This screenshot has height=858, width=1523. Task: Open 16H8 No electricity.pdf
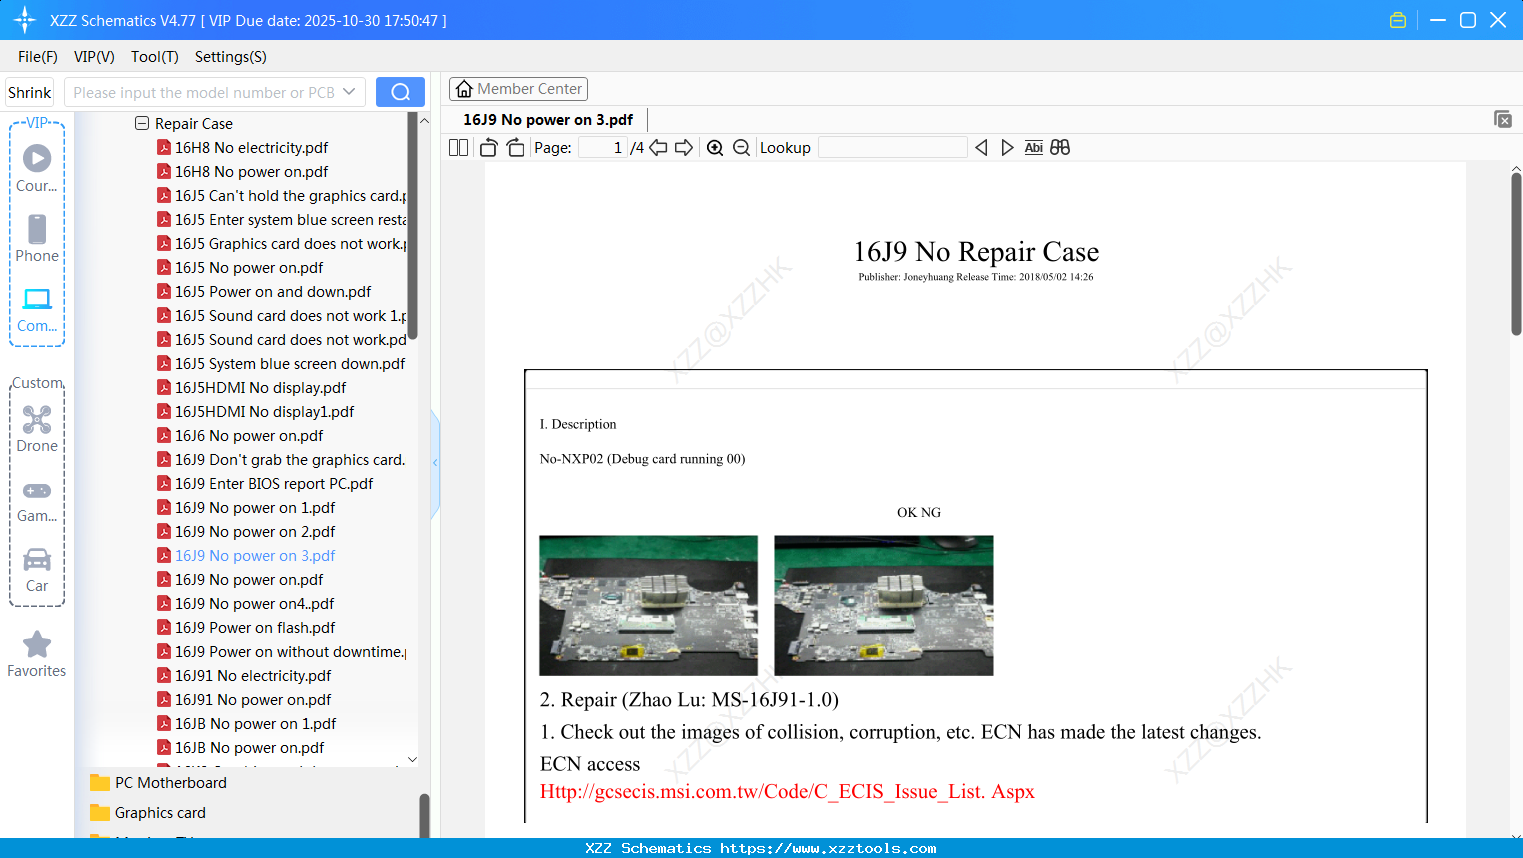tap(252, 148)
